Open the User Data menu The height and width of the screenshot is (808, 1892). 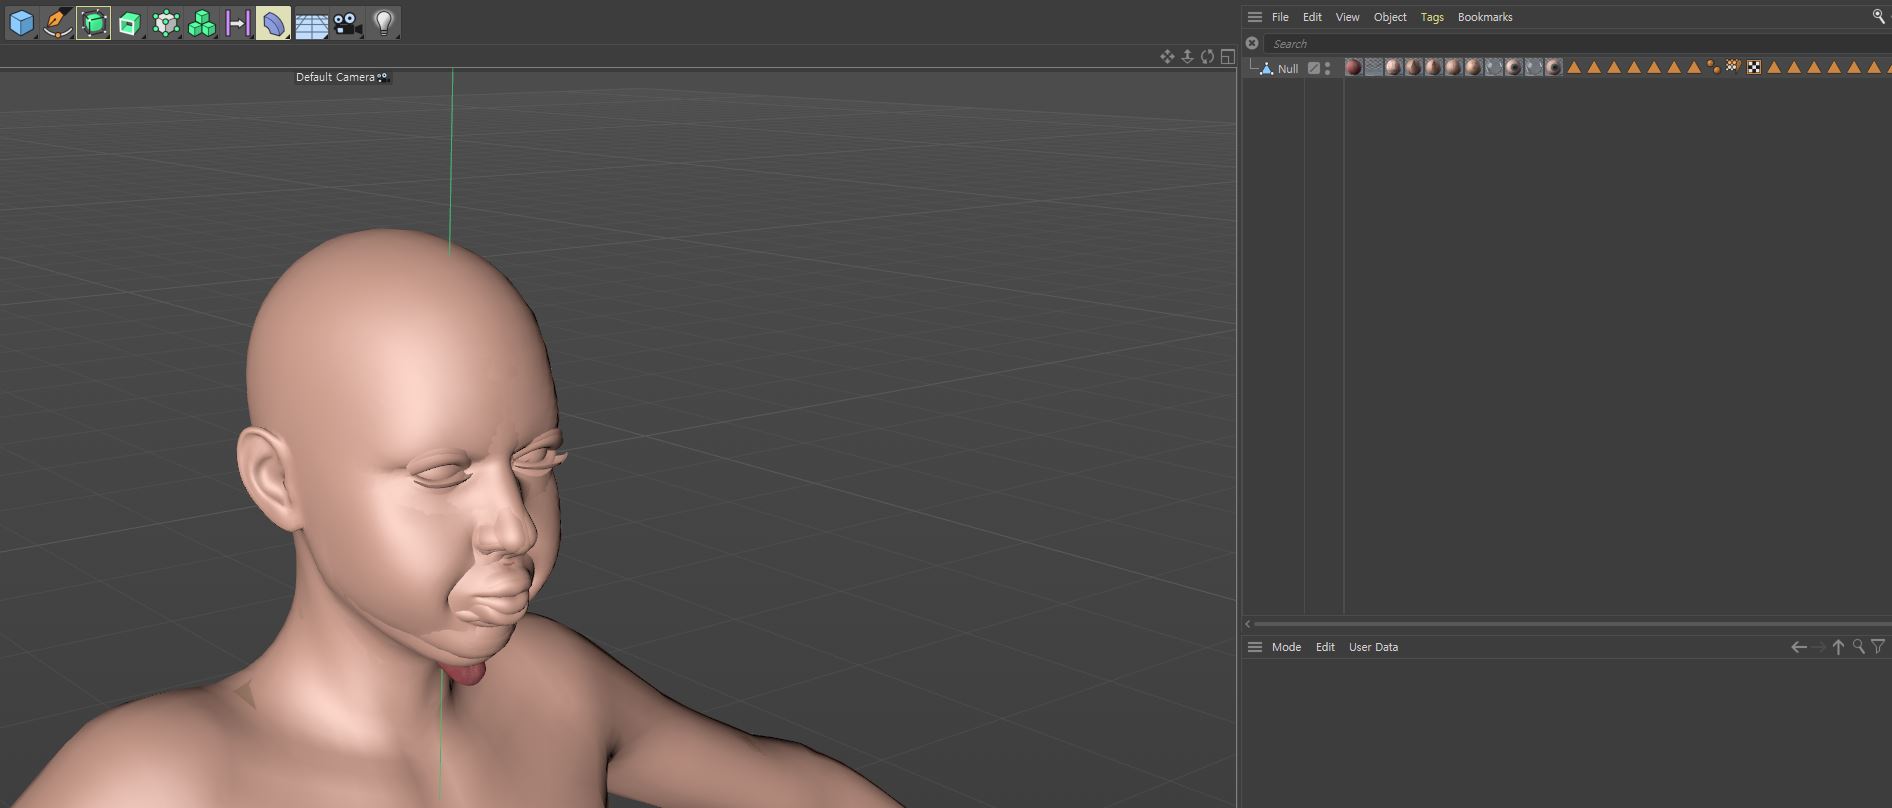pos(1373,647)
